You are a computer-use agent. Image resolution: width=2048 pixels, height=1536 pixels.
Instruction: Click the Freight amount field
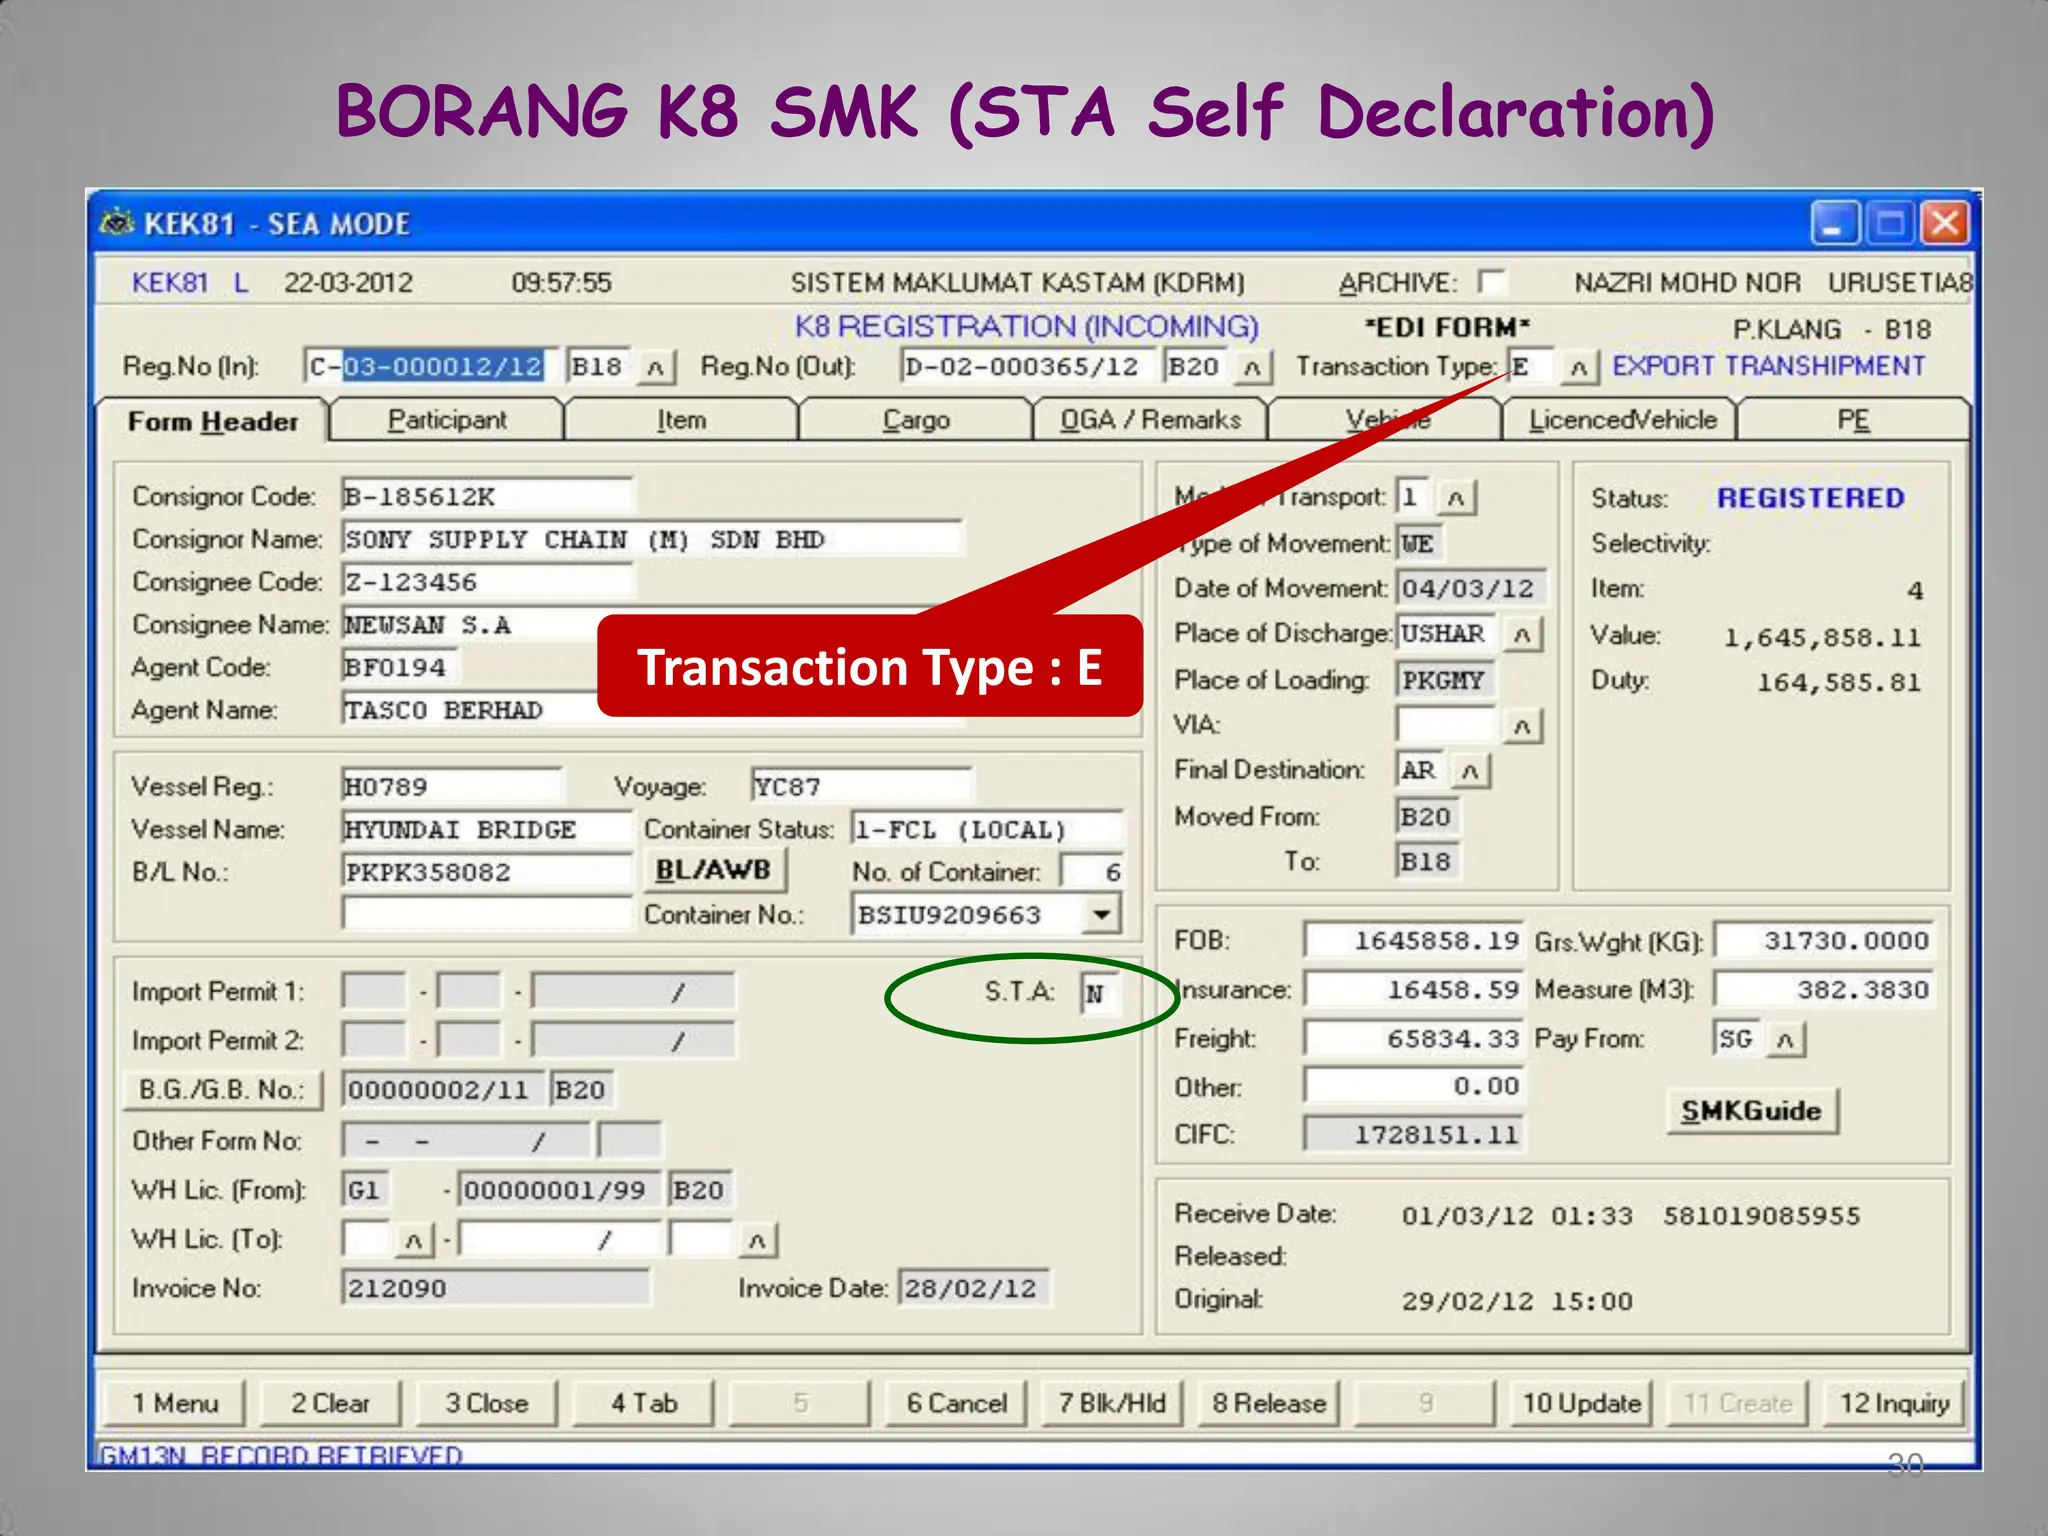pos(1414,1039)
